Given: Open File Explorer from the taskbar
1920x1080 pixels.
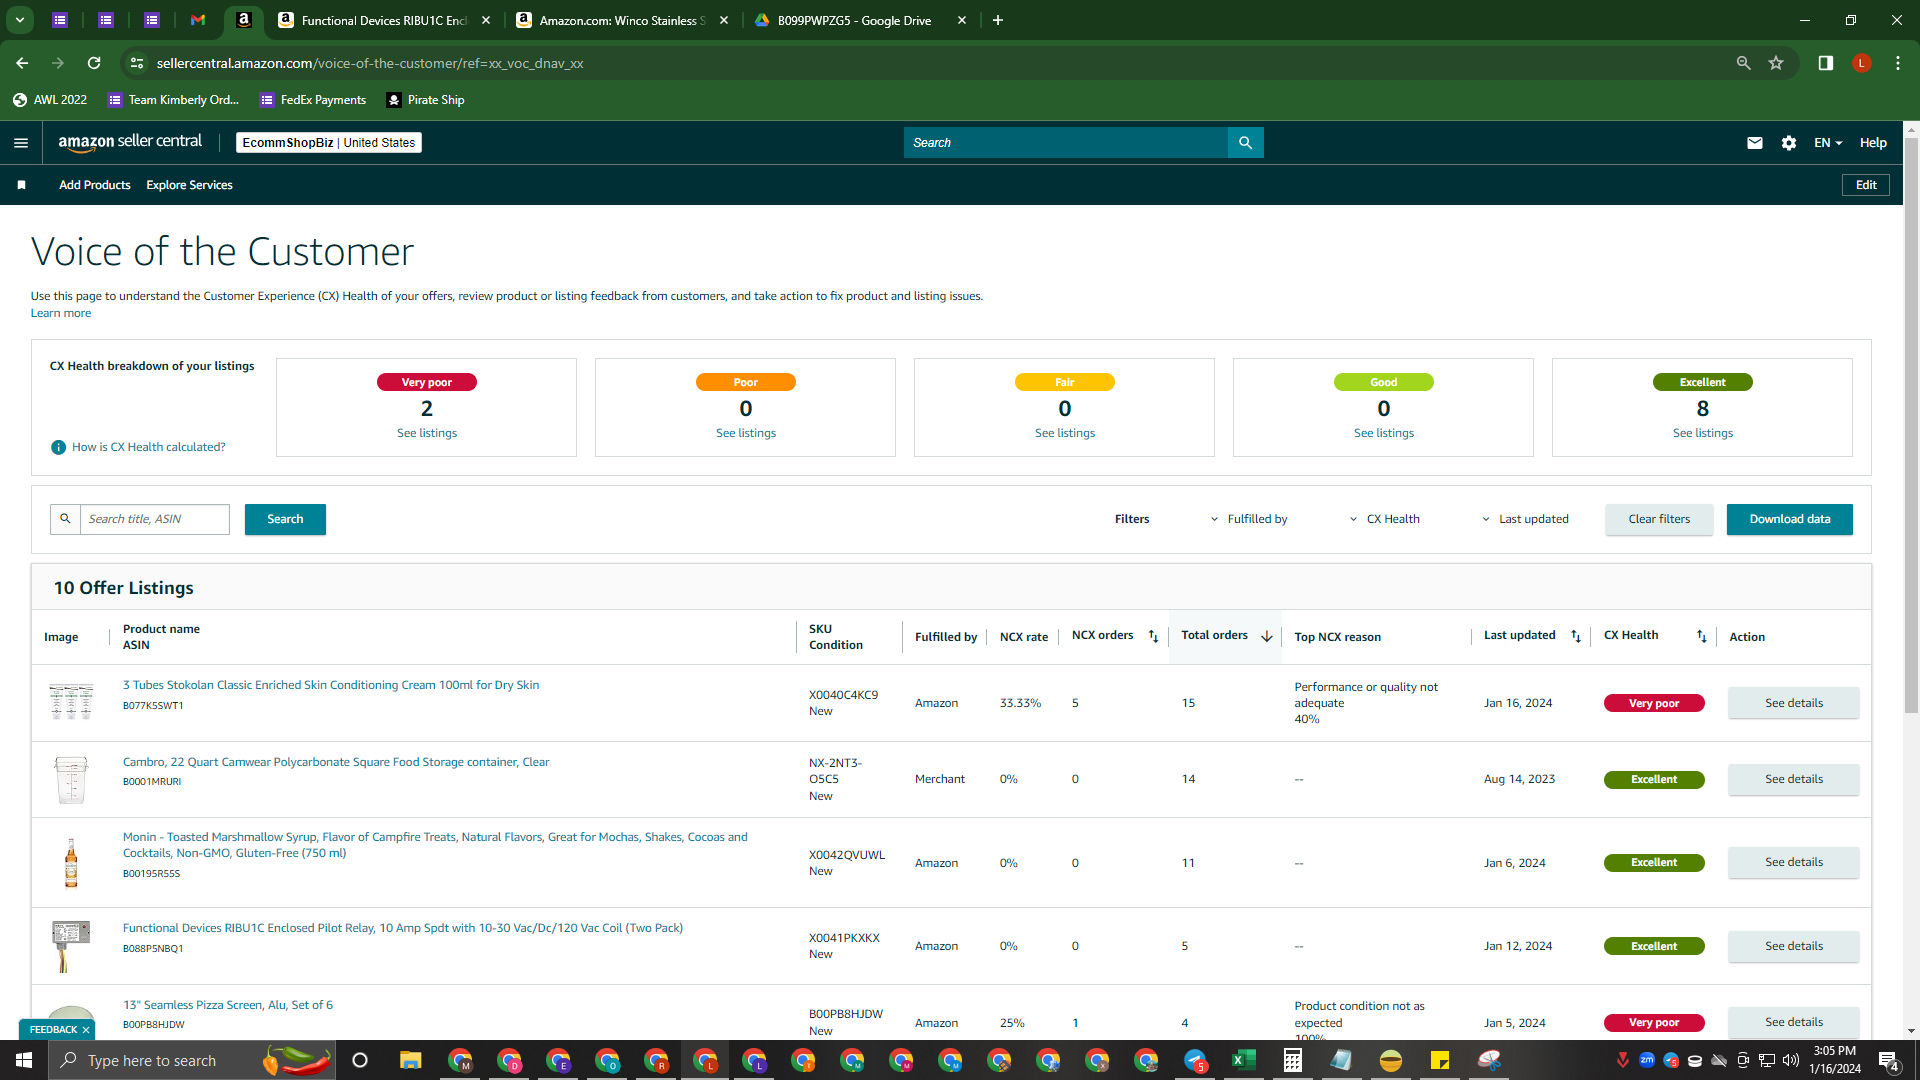Looking at the screenshot, I should [410, 1060].
